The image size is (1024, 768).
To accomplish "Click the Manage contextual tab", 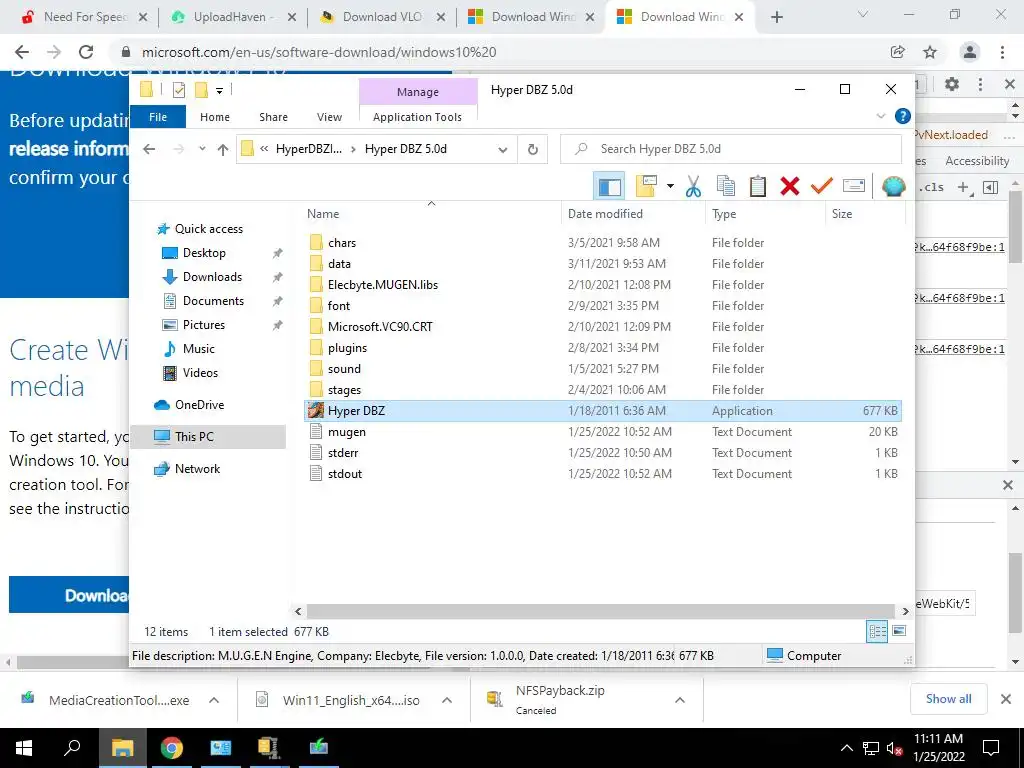I will click(x=418, y=92).
